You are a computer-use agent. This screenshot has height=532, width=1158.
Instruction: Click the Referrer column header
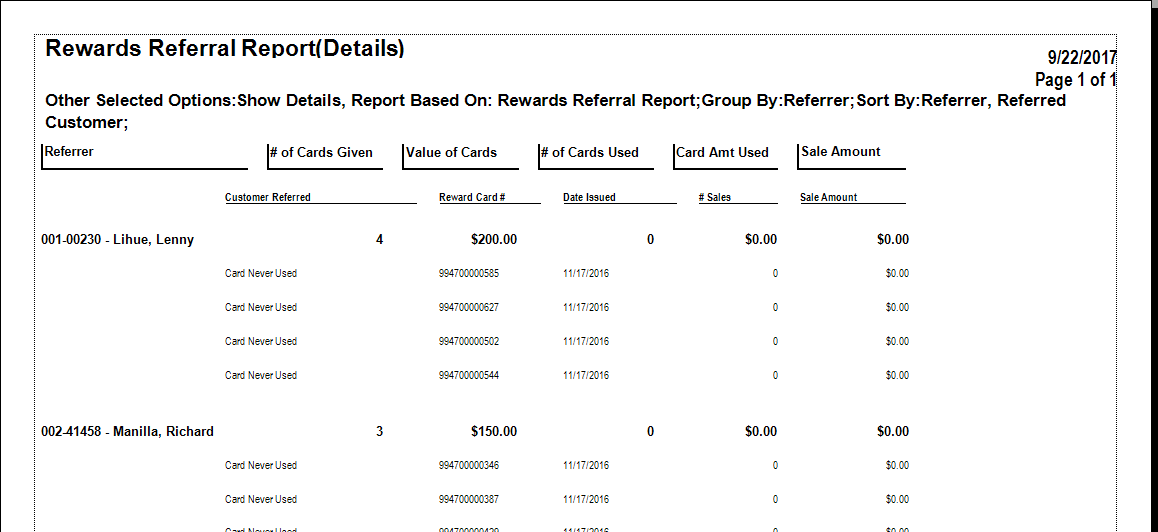tap(68, 152)
